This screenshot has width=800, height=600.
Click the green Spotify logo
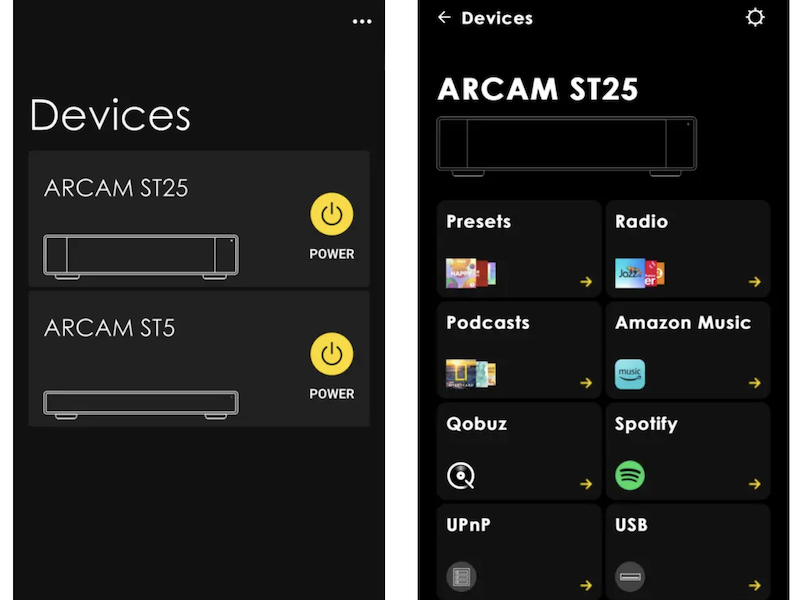pyautogui.click(x=630, y=476)
